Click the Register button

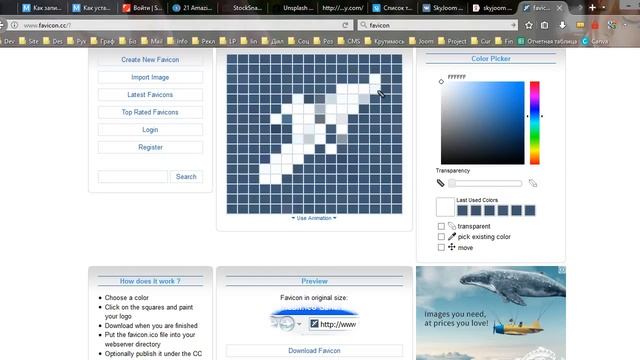tap(150, 147)
